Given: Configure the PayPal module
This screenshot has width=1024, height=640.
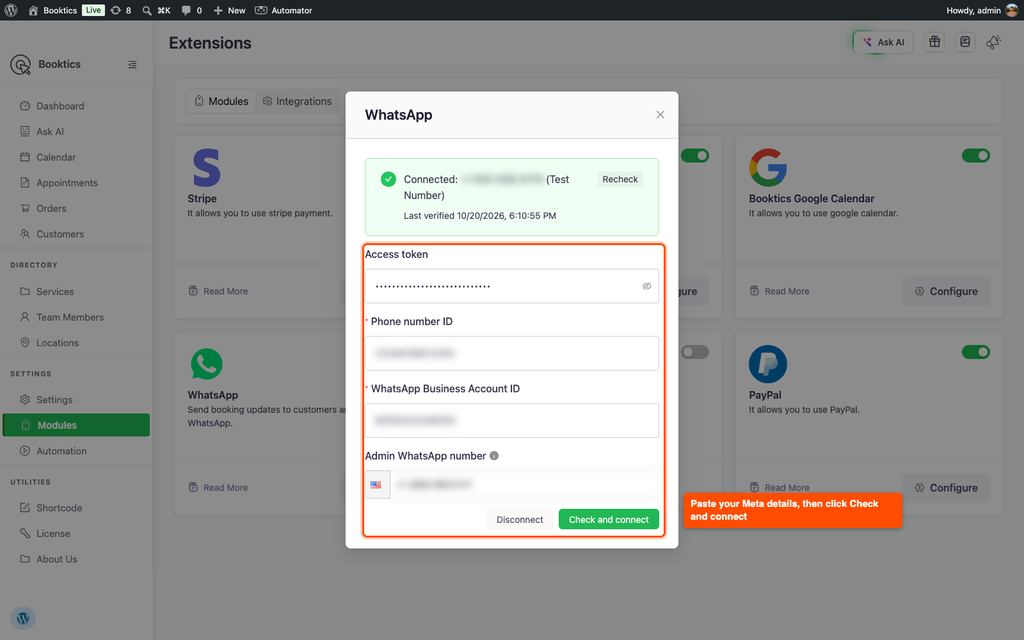Looking at the screenshot, I should click(946, 488).
